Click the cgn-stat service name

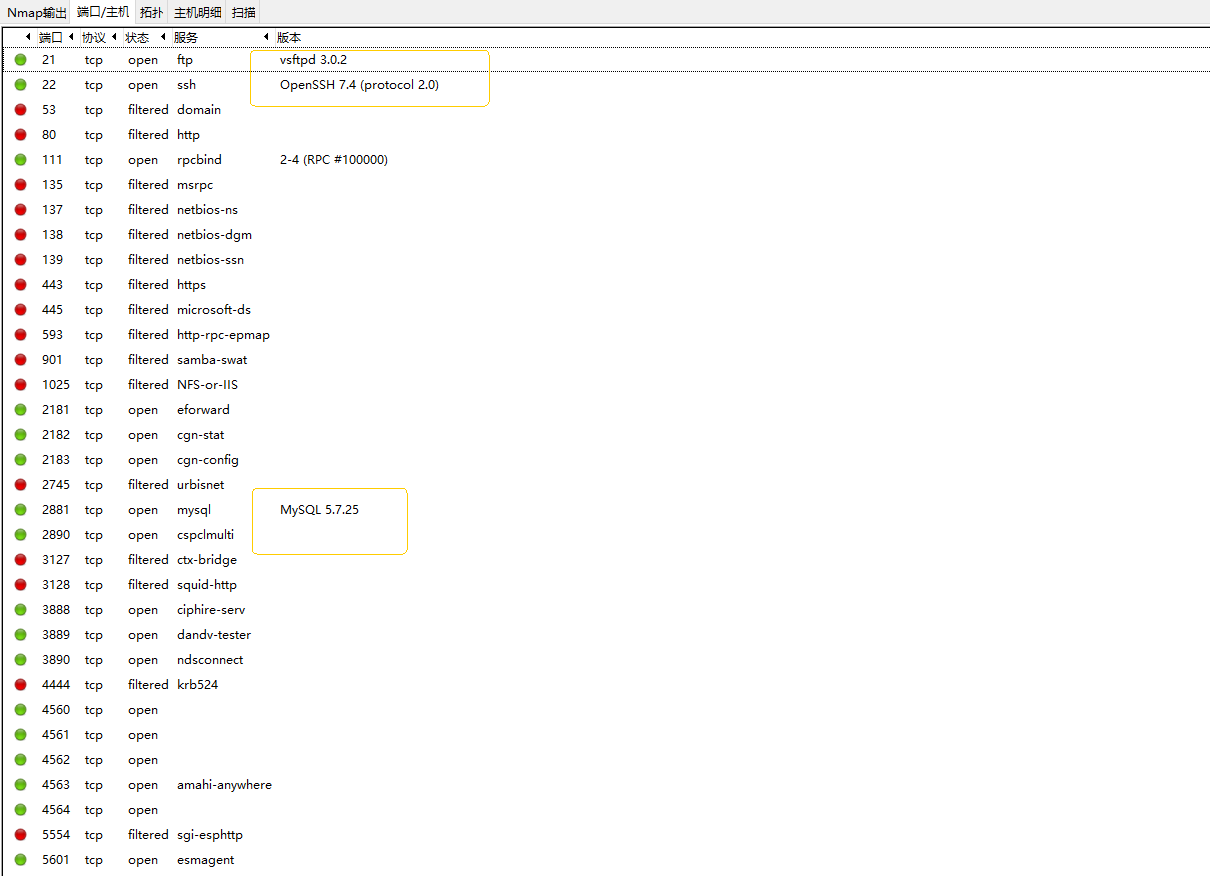[x=200, y=435]
